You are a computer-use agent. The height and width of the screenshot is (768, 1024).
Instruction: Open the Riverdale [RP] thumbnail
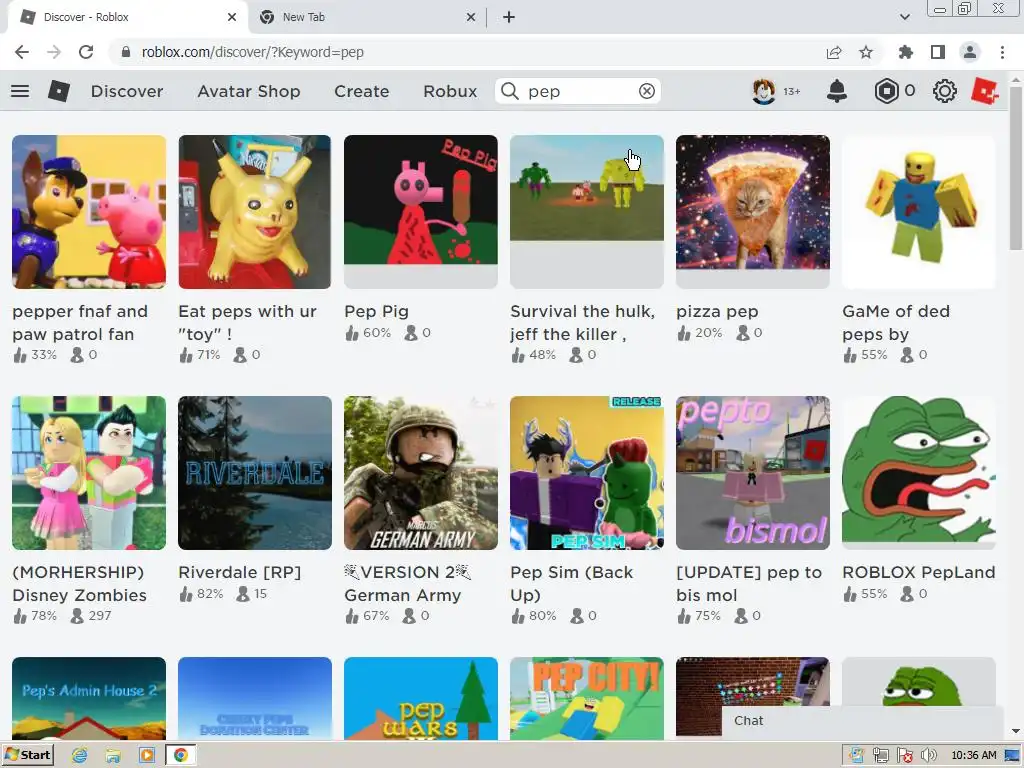(255, 473)
